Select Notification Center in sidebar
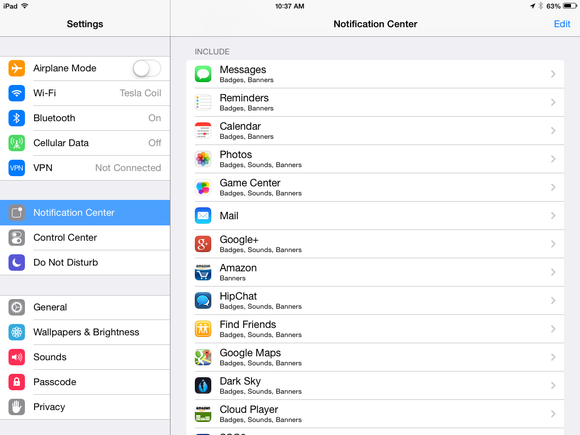Screen dimensions: 580x435 click(85, 213)
